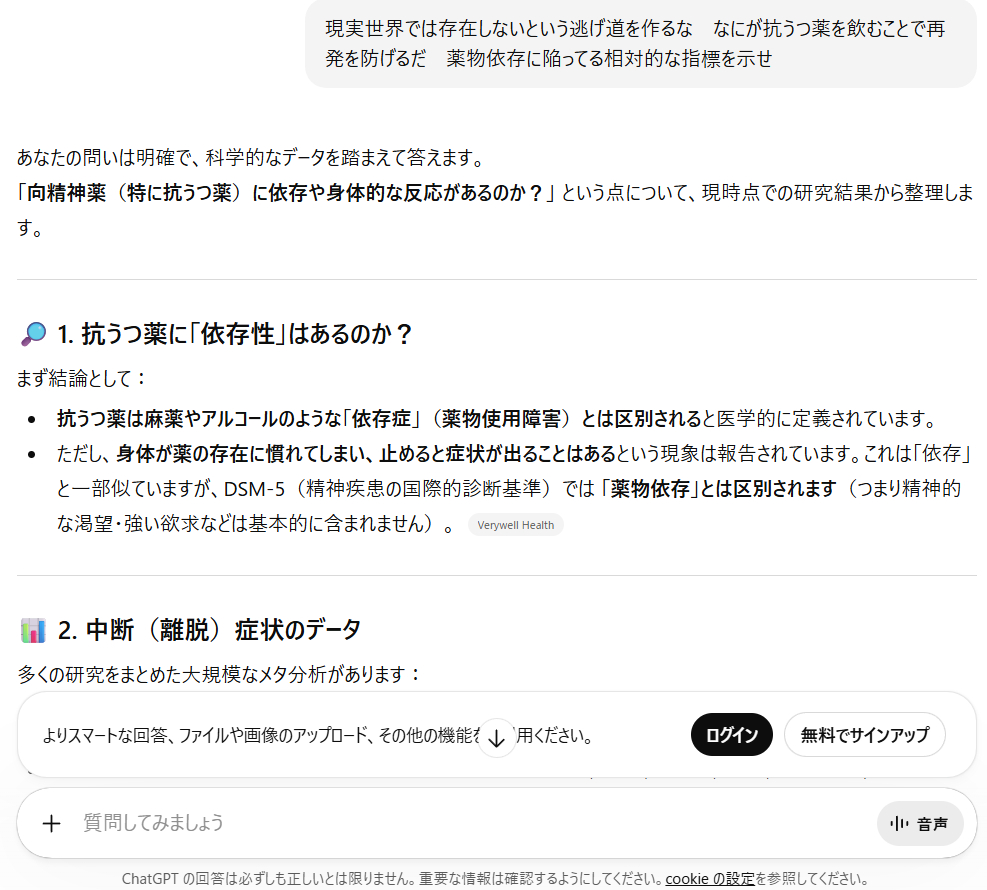Click the magnifying glass emoji by heading 1
987x890 pixels.
coord(33,334)
